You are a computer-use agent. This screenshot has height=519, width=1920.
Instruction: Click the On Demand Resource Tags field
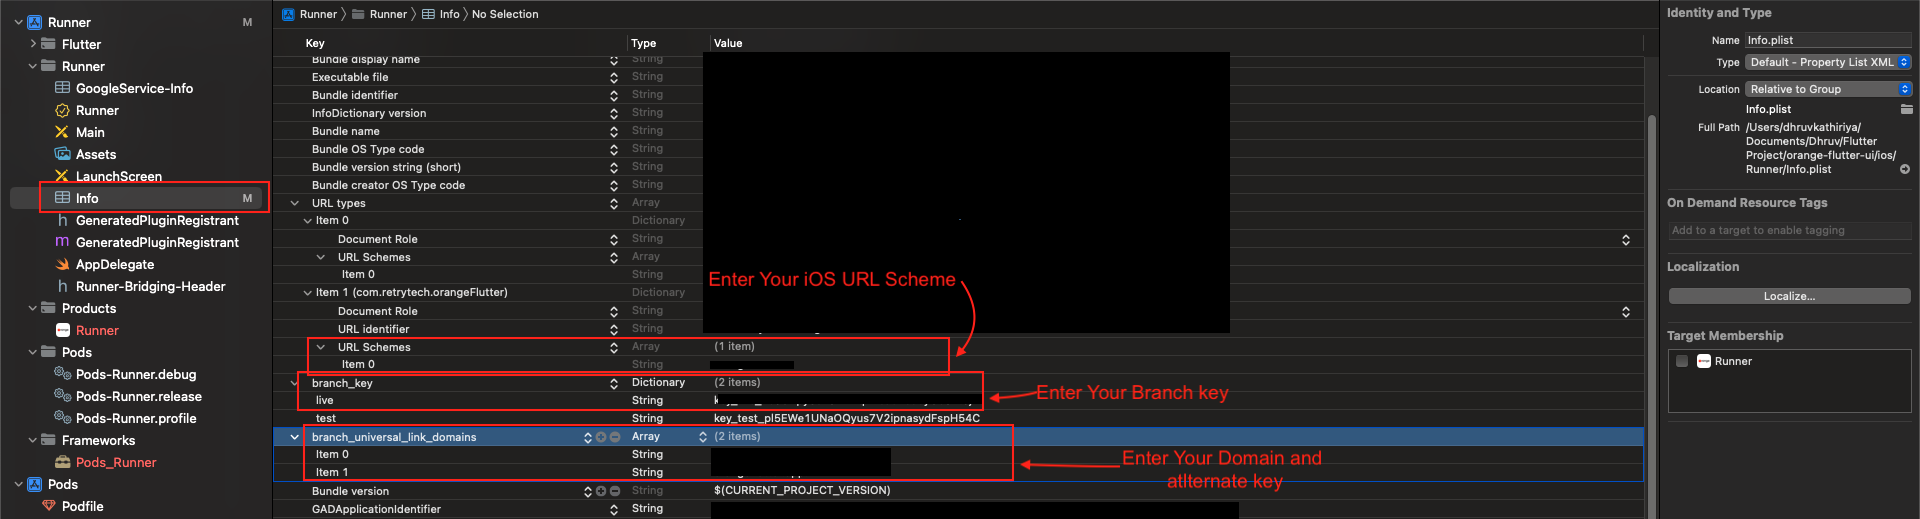click(1789, 230)
